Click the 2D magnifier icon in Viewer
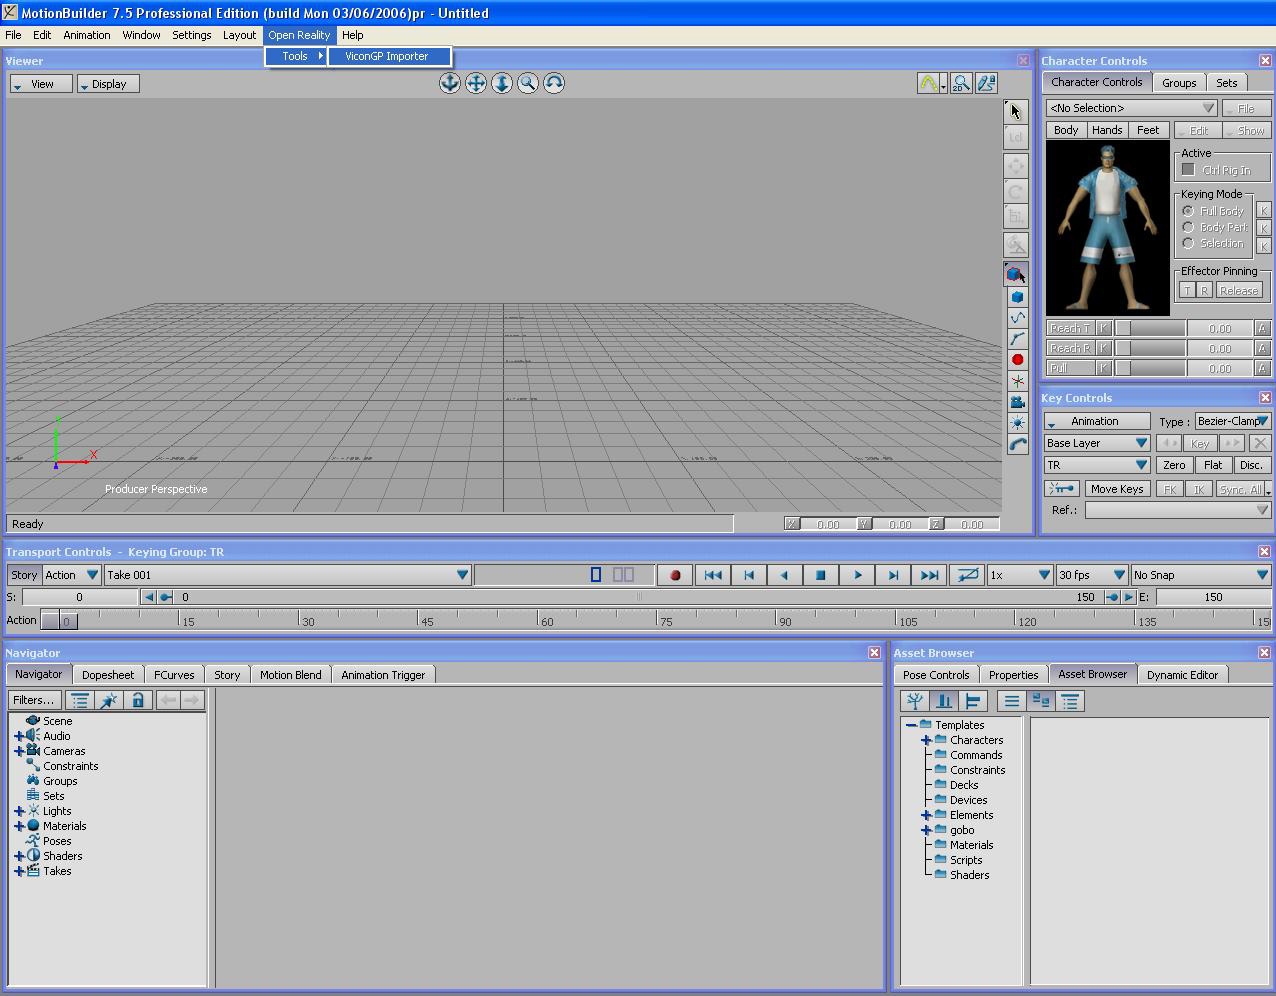 click(x=961, y=84)
